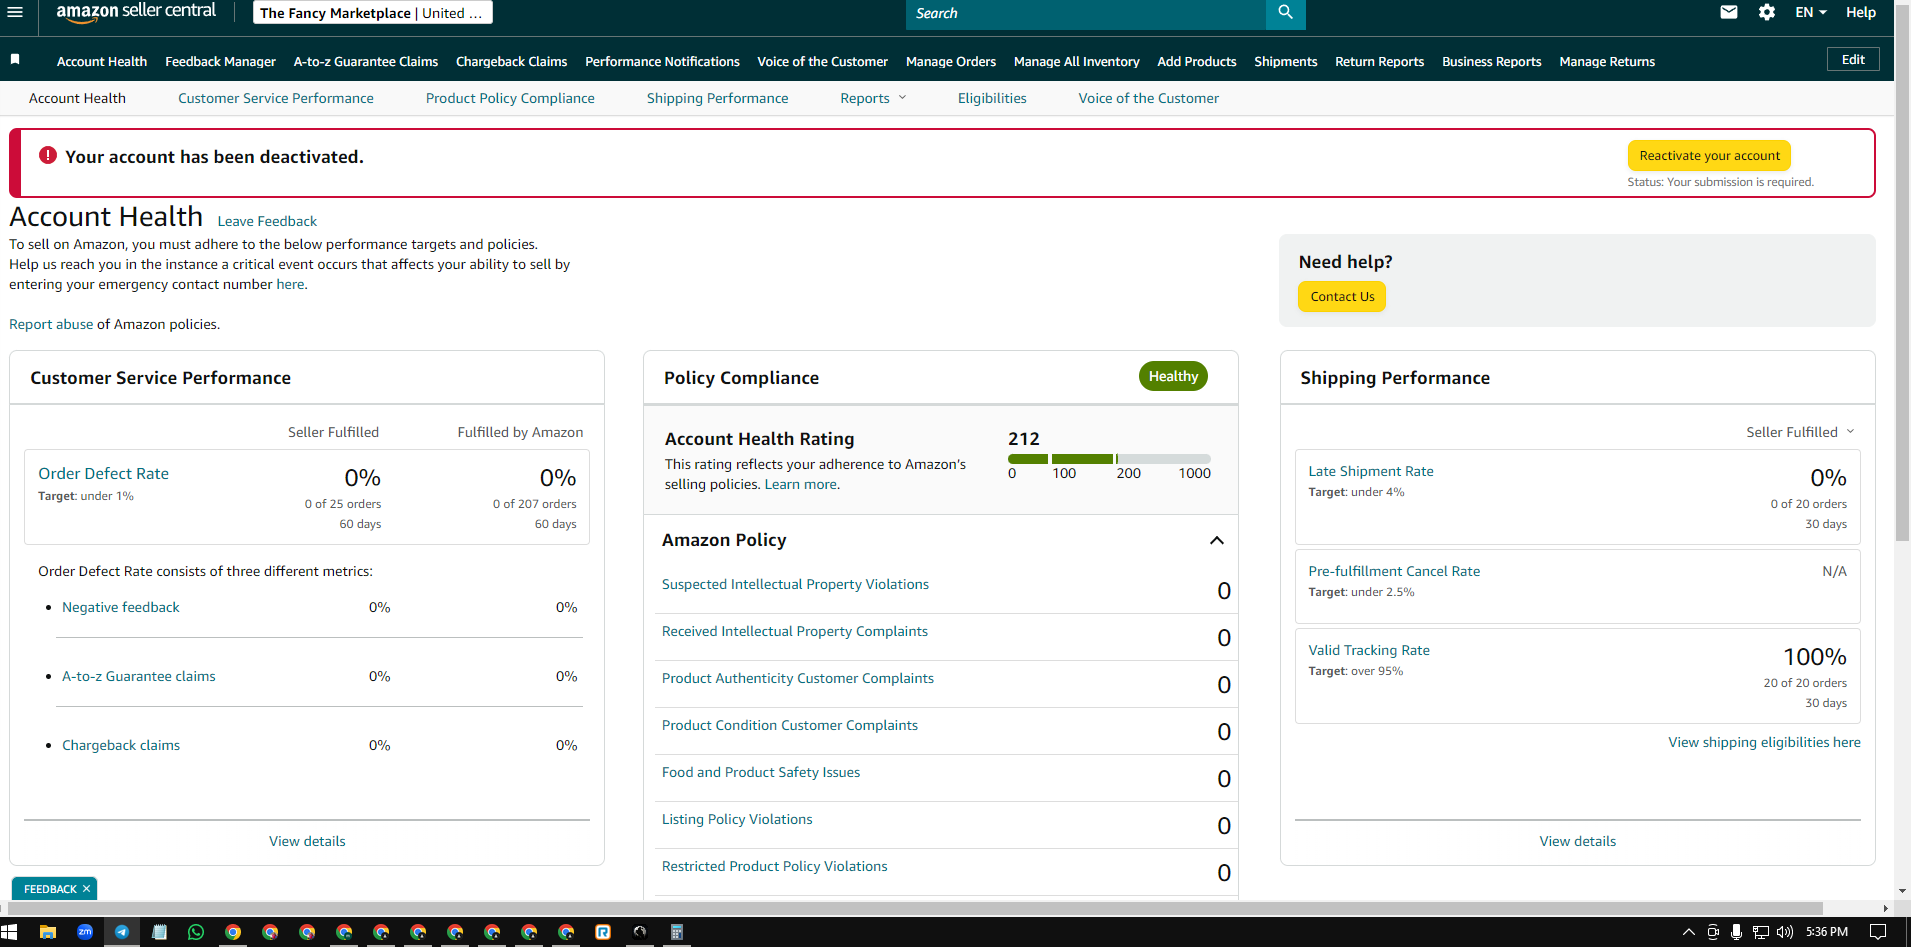Image resolution: width=1911 pixels, height=947 pixels.
Task: Click the red deactivation alert icon
Action: click(47, 155)
